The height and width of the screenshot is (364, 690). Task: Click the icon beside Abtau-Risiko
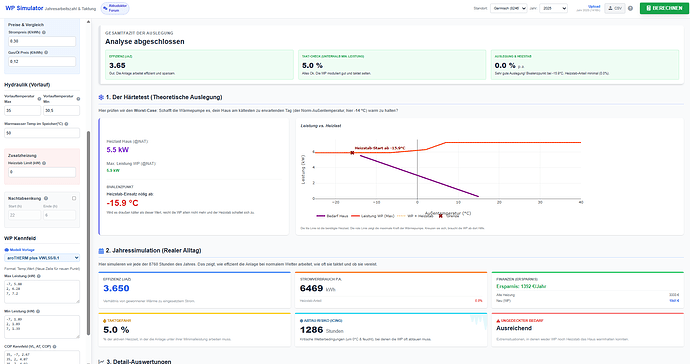coord(301,321)
